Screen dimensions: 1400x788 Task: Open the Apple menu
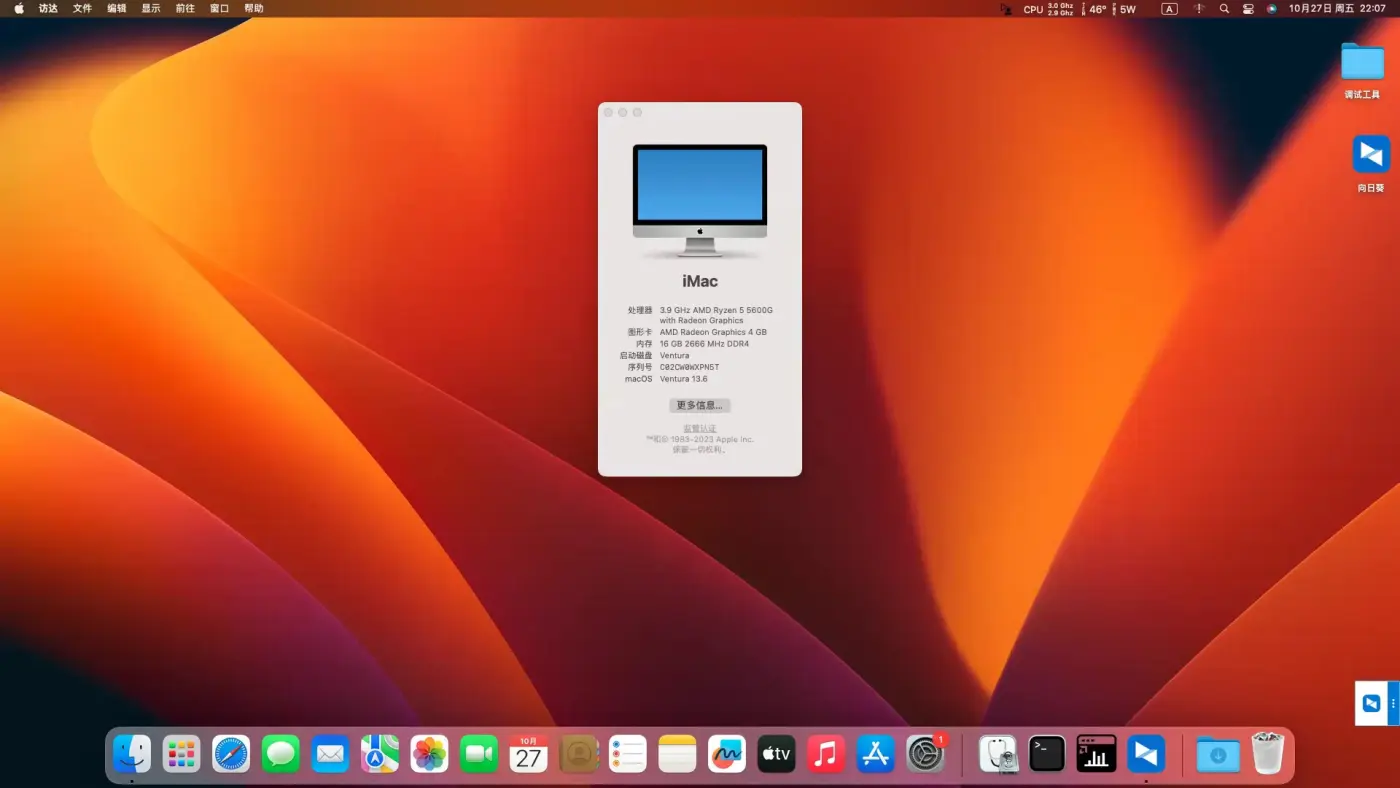pos(17,8)
